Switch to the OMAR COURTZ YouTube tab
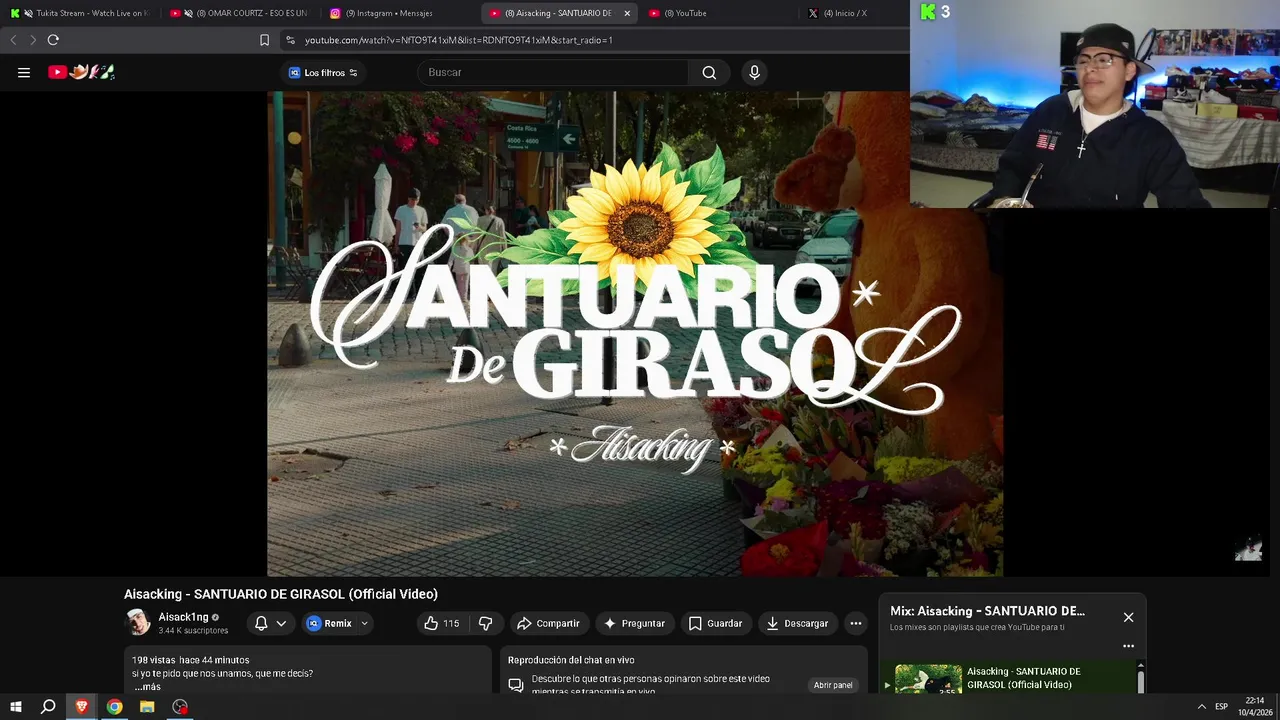 (240, 13)
